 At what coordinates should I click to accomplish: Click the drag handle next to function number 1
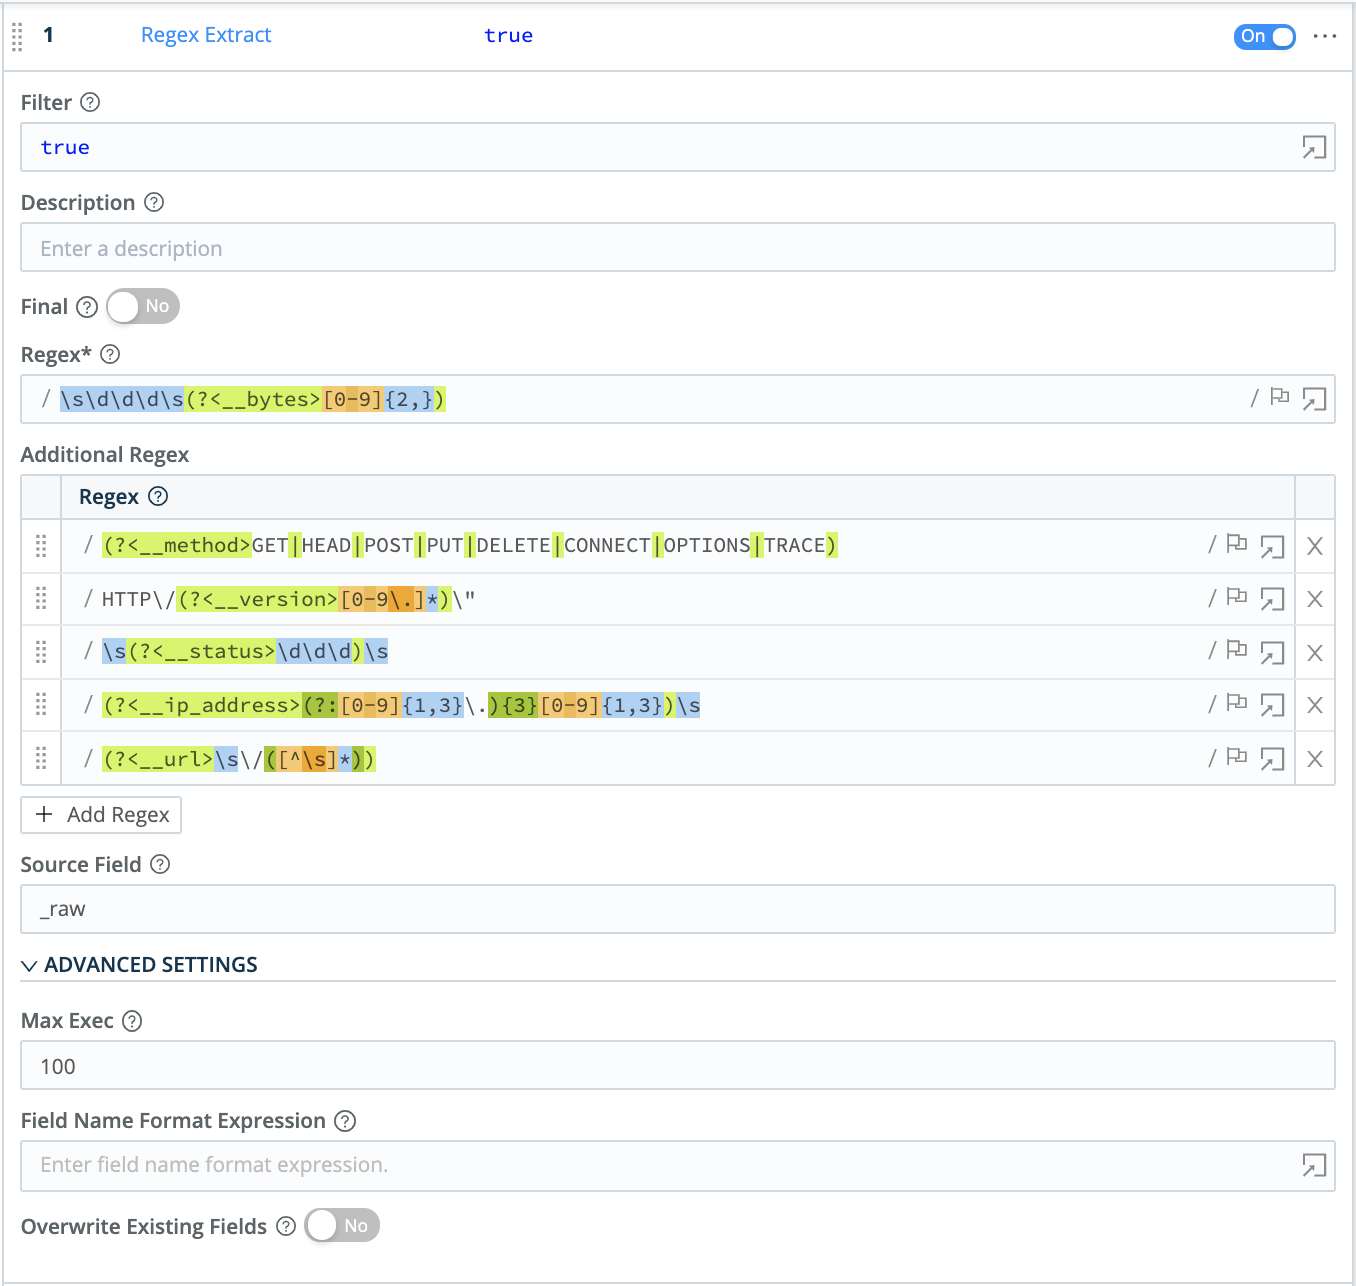click(x=16, y=37)
